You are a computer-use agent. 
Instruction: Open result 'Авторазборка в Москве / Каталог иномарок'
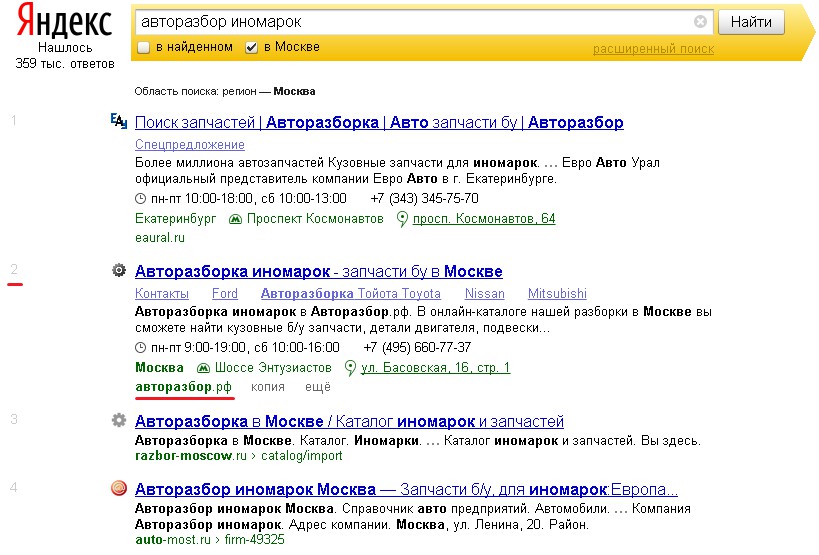click(349, 421)
